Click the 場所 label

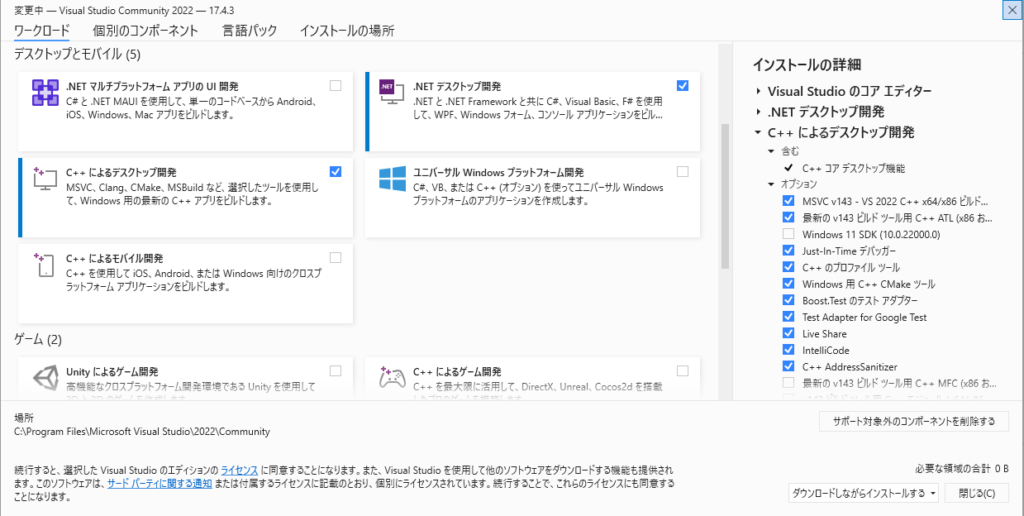coord(23,417)
